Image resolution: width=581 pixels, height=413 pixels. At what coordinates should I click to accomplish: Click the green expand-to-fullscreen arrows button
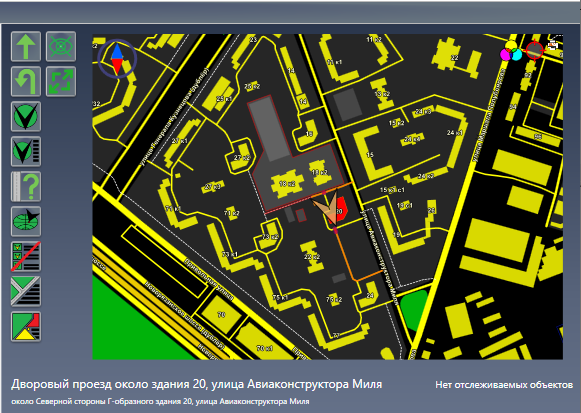(x=61, y=81)
